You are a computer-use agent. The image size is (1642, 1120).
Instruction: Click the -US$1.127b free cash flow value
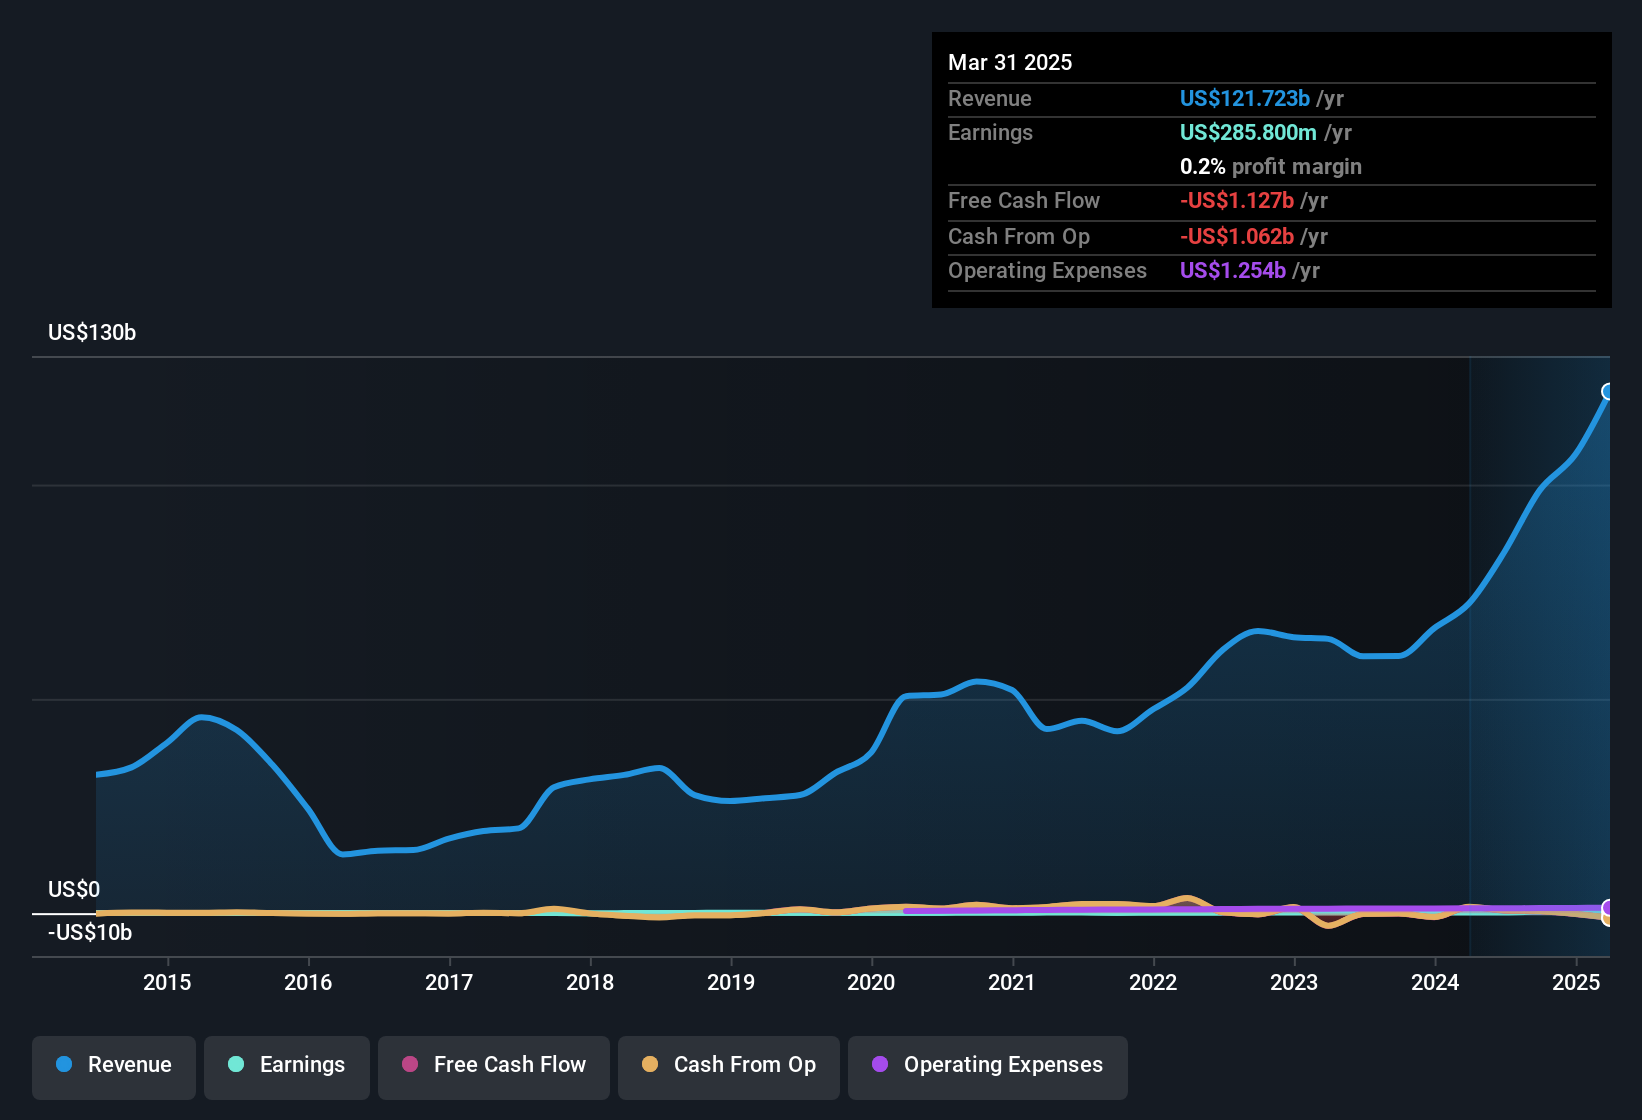[1237, 200]
